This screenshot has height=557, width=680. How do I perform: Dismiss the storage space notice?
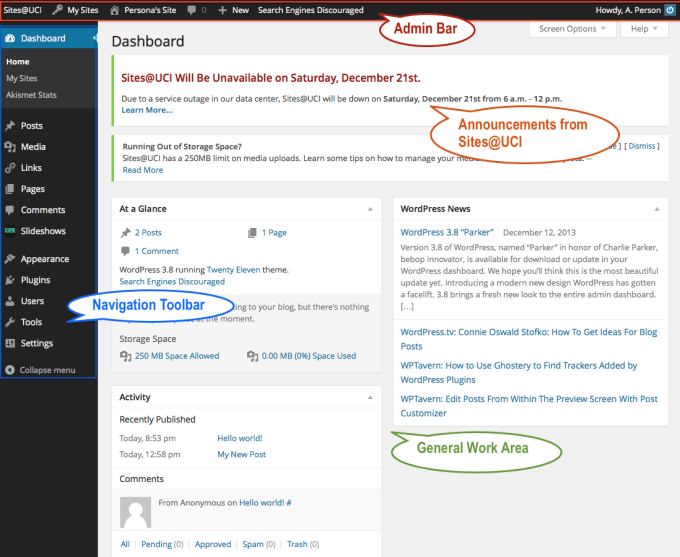[x=642, y=146]
